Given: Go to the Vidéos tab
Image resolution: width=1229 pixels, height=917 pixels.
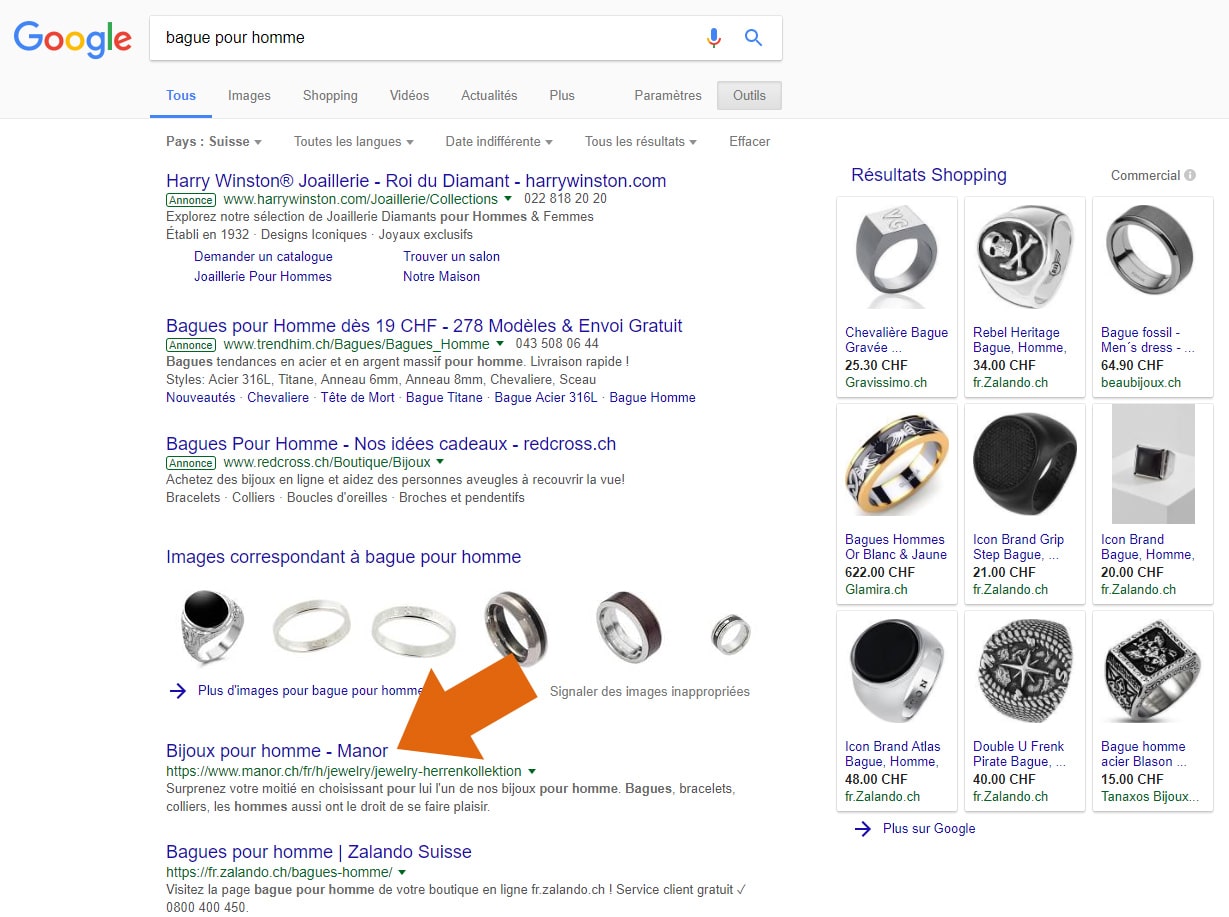Looking at the screenshot, I should coord(409,96).
